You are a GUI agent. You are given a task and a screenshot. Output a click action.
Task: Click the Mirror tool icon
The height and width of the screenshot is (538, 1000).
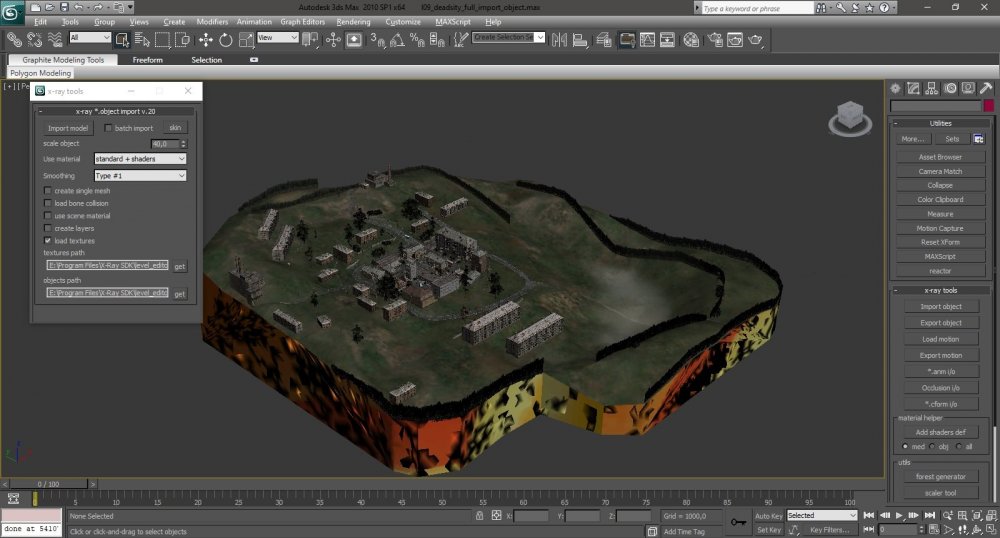click(x=559, y=40)
